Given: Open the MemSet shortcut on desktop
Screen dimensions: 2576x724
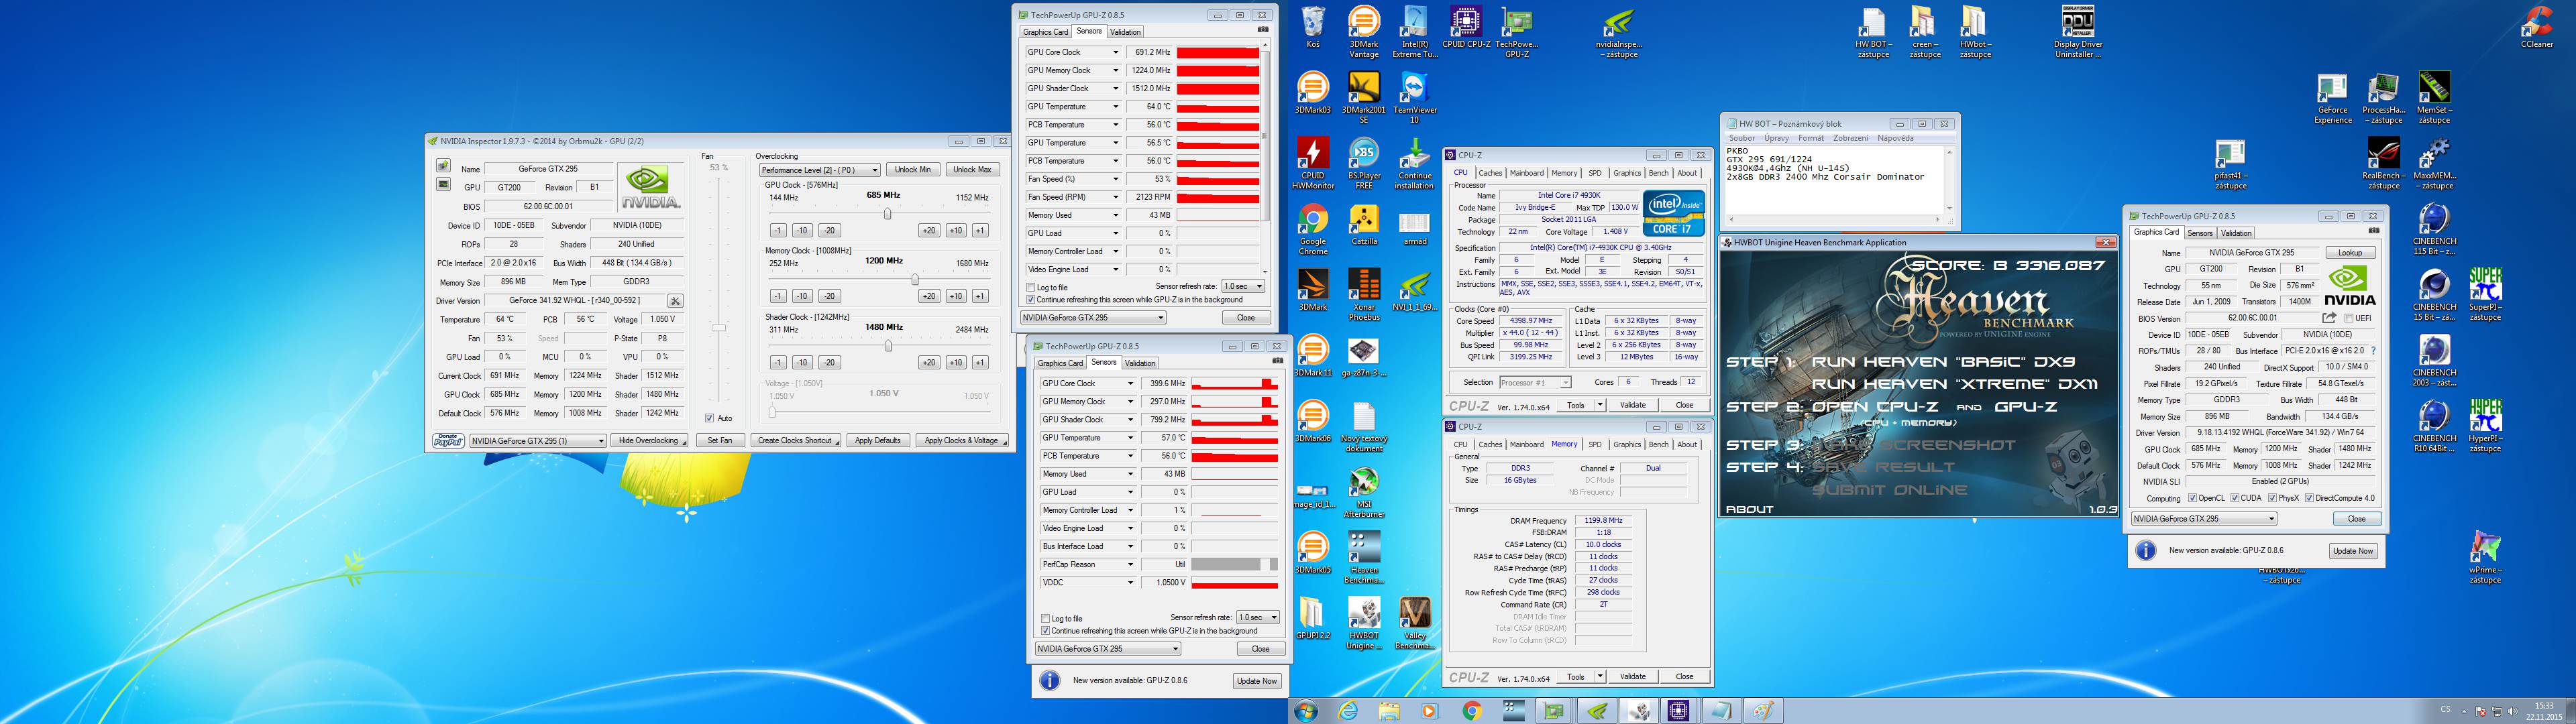Looking at the screenshot, I should (2434, 98).
